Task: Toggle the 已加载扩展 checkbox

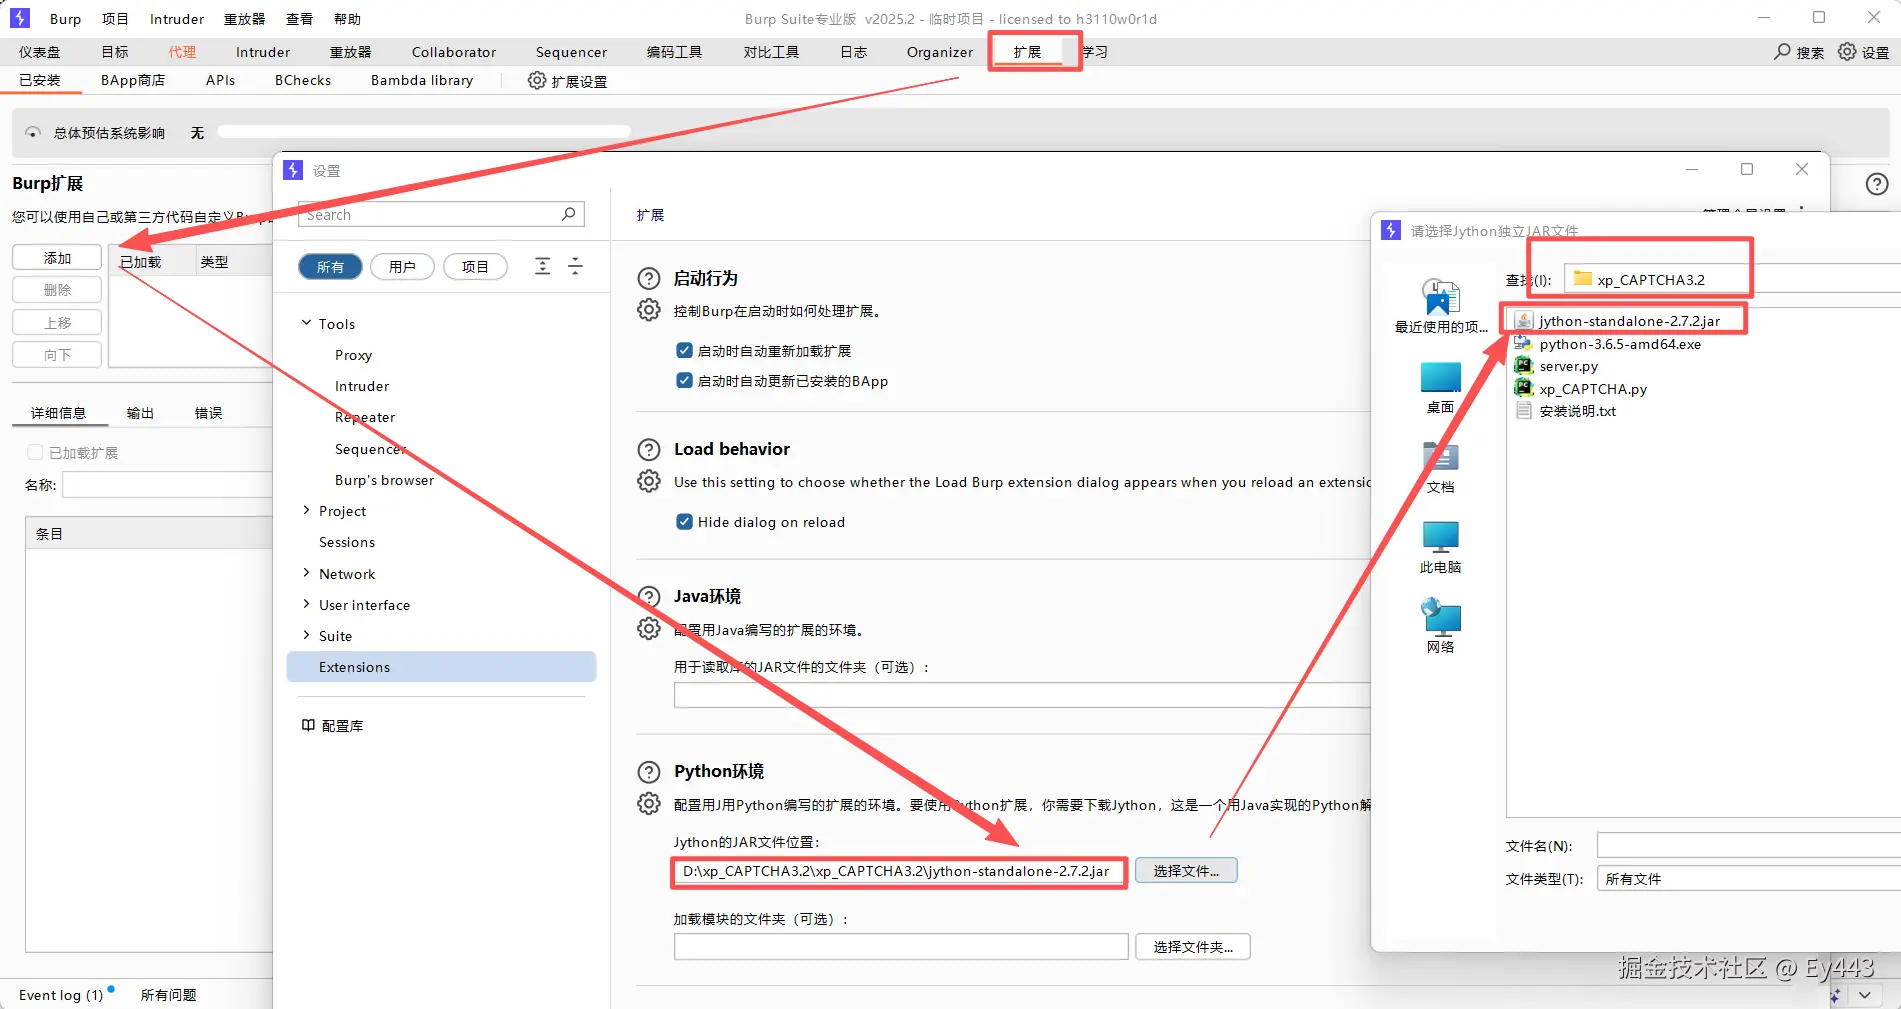Action: 35,452
